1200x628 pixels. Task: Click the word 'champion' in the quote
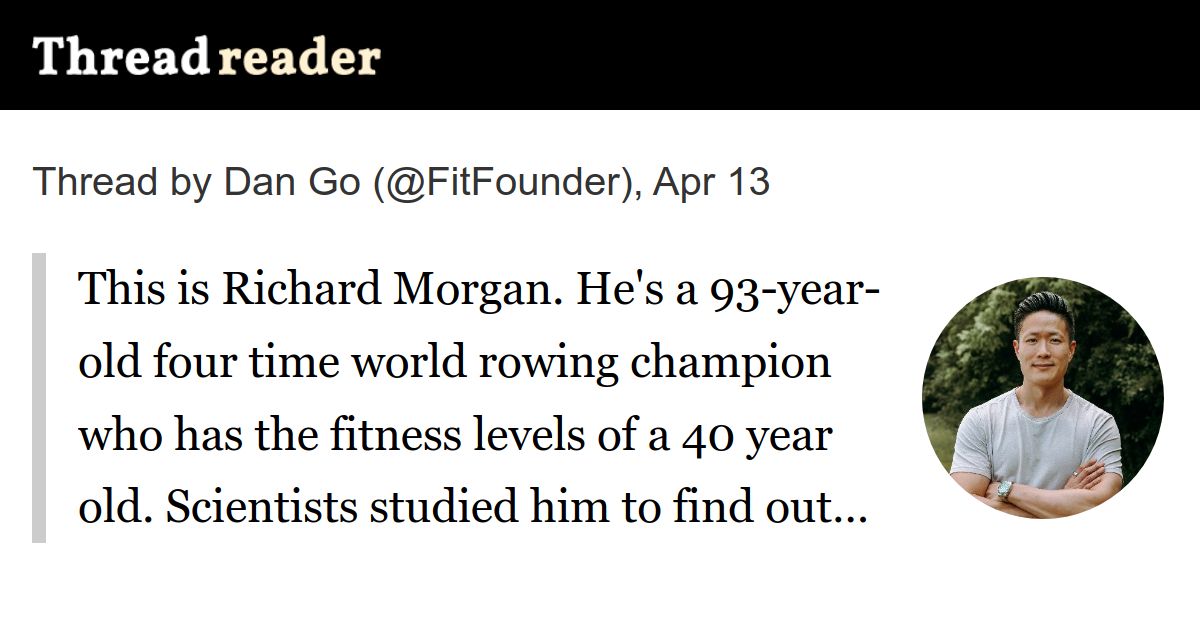tap(731, 364)
